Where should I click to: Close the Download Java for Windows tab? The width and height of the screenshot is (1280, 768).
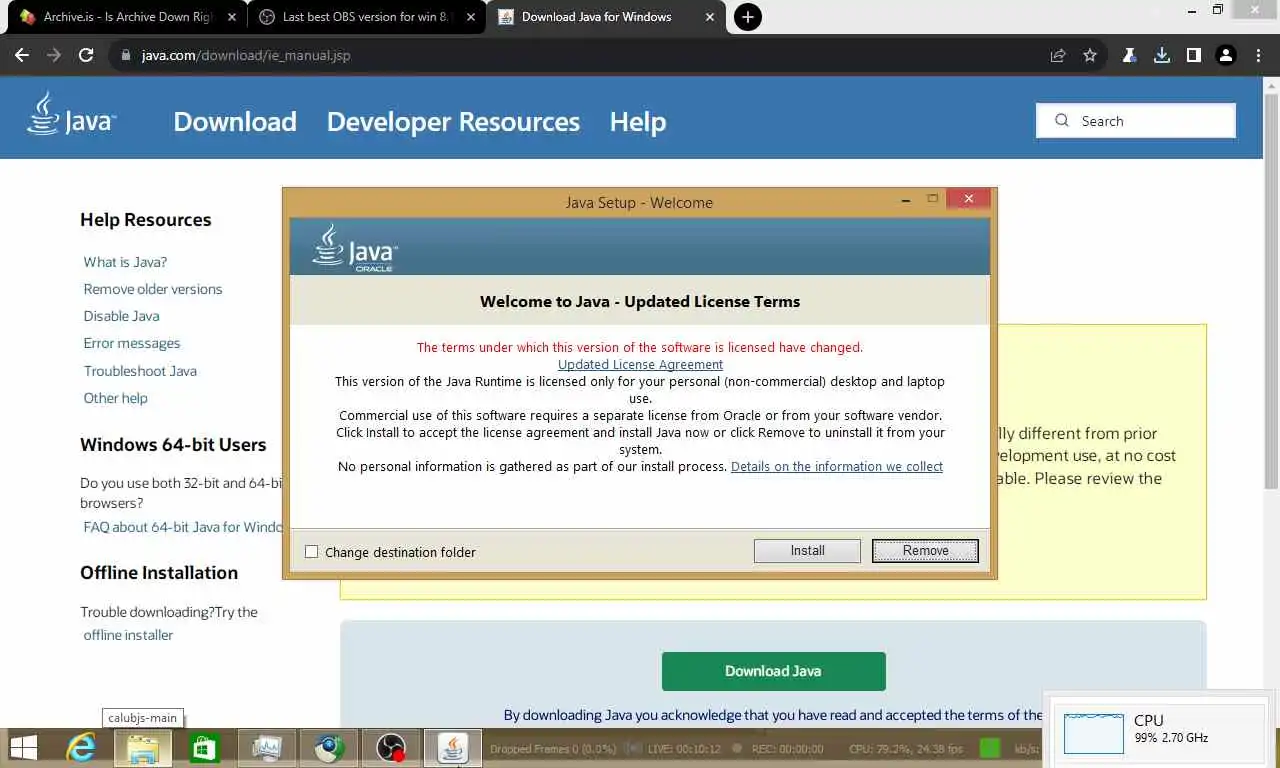tap(709, 17)
